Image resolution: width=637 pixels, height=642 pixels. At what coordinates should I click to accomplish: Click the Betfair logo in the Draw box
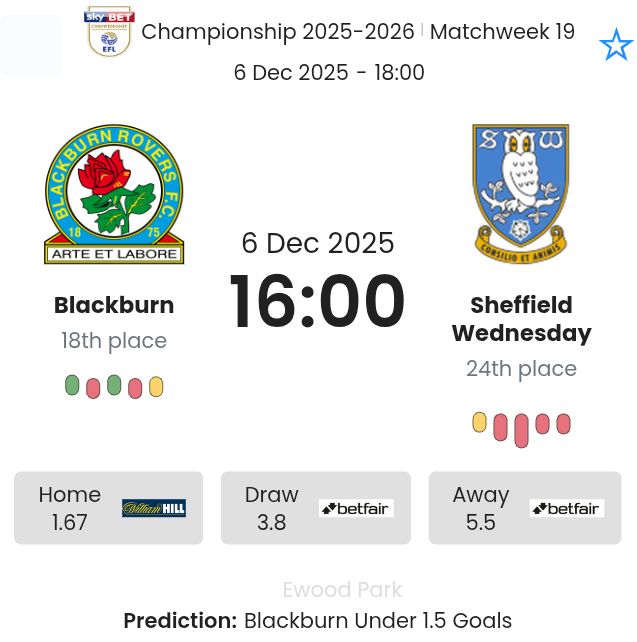[356, 508]
